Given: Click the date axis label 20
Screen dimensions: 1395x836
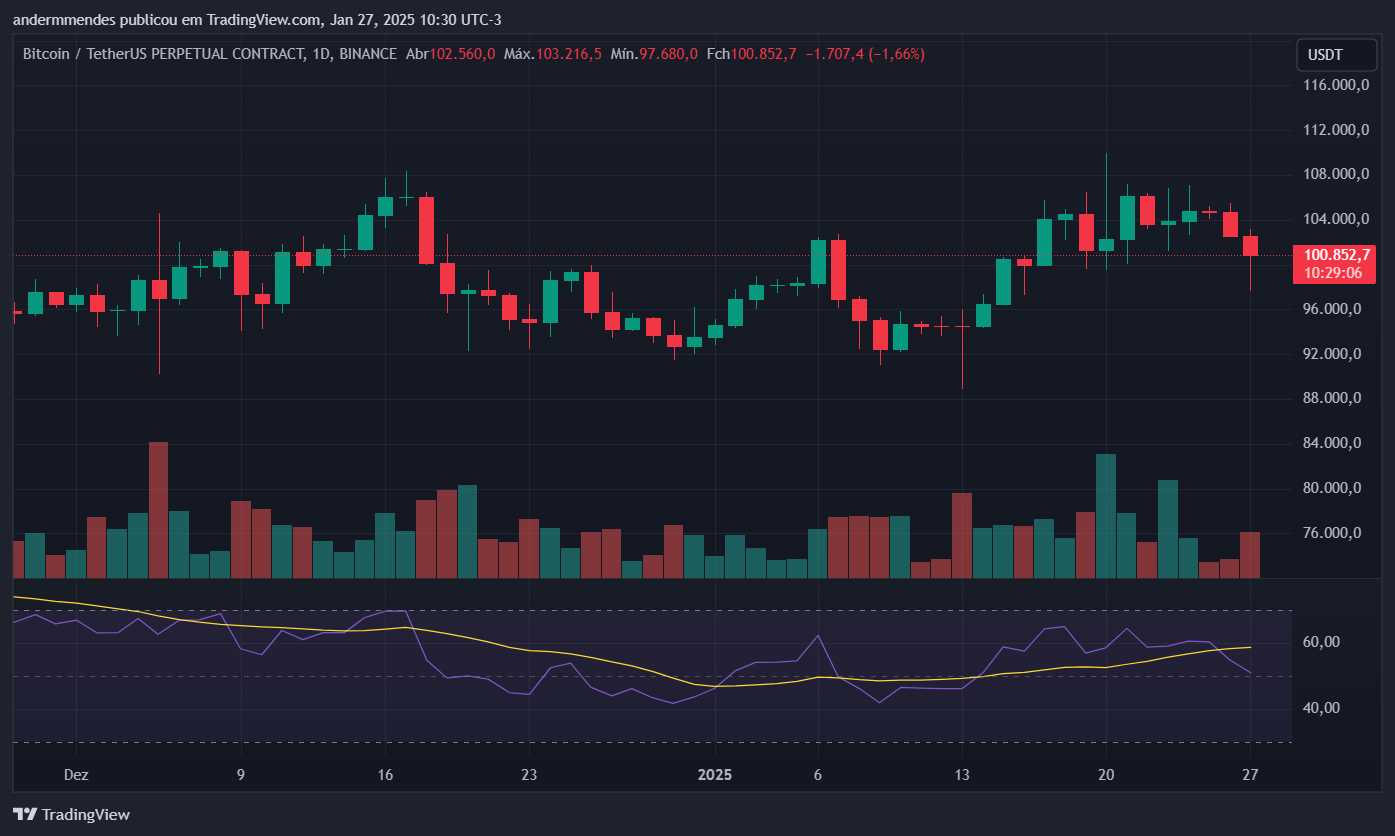Looking at the screenshot, I should click(x=1106, y=775).
